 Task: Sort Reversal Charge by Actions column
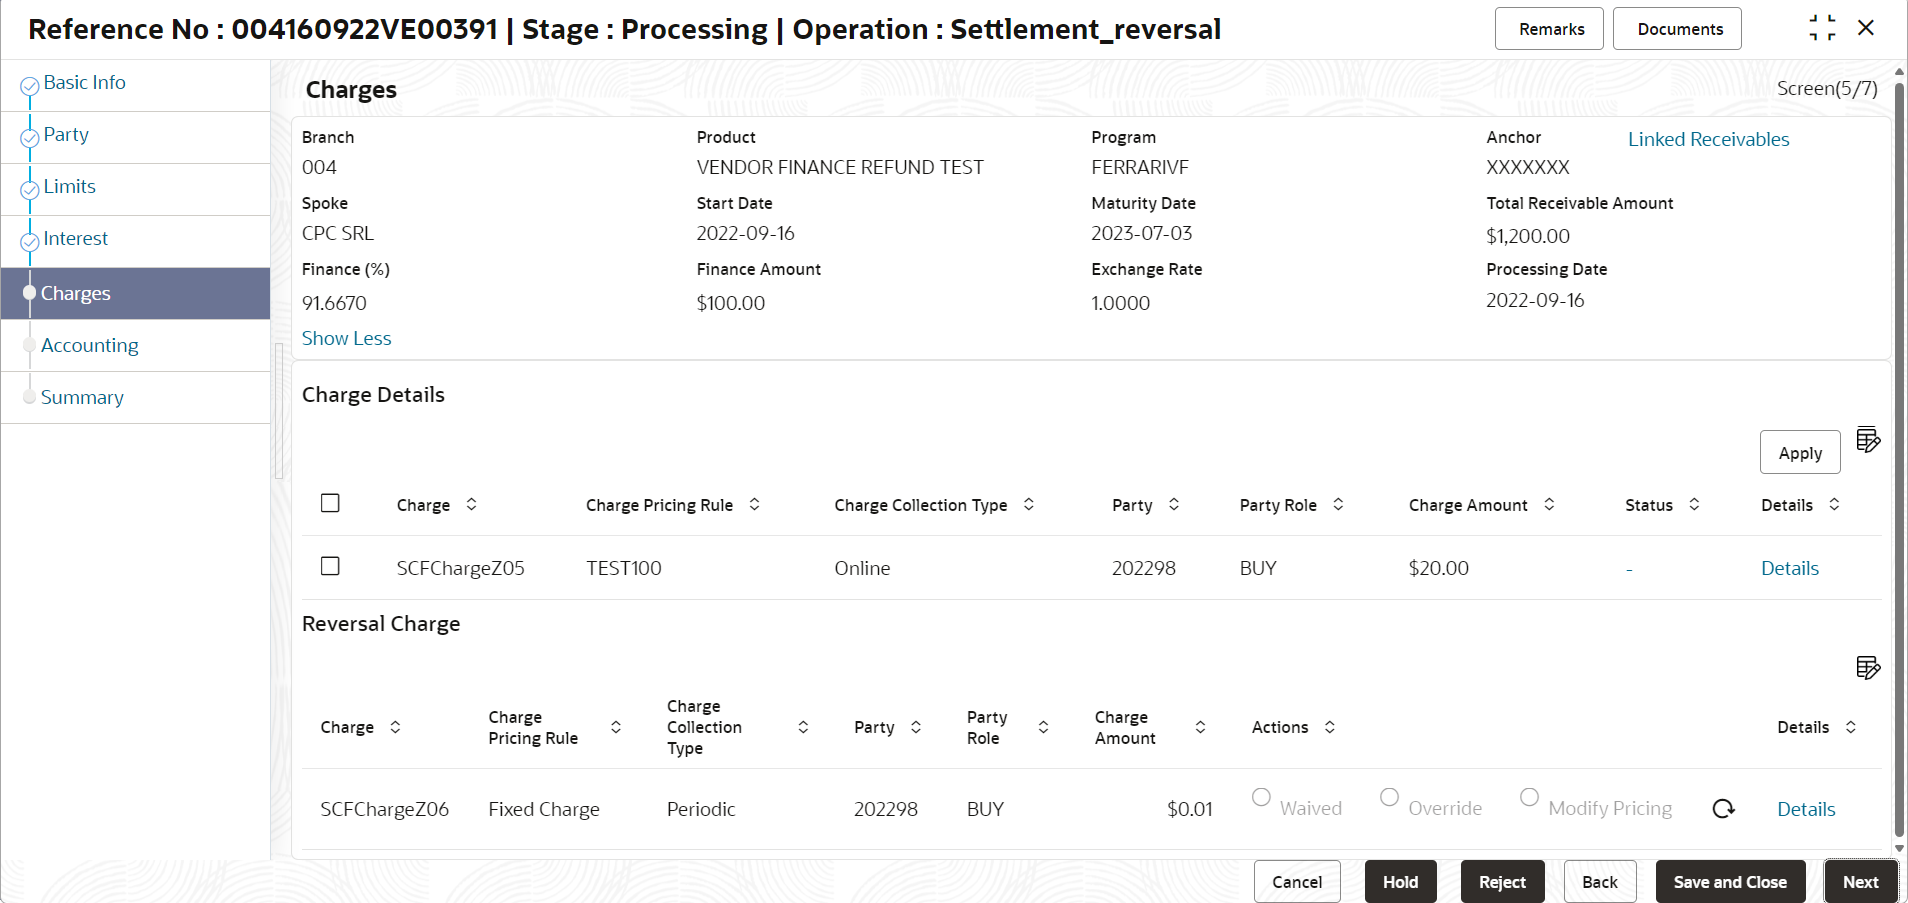(1330, 728)
